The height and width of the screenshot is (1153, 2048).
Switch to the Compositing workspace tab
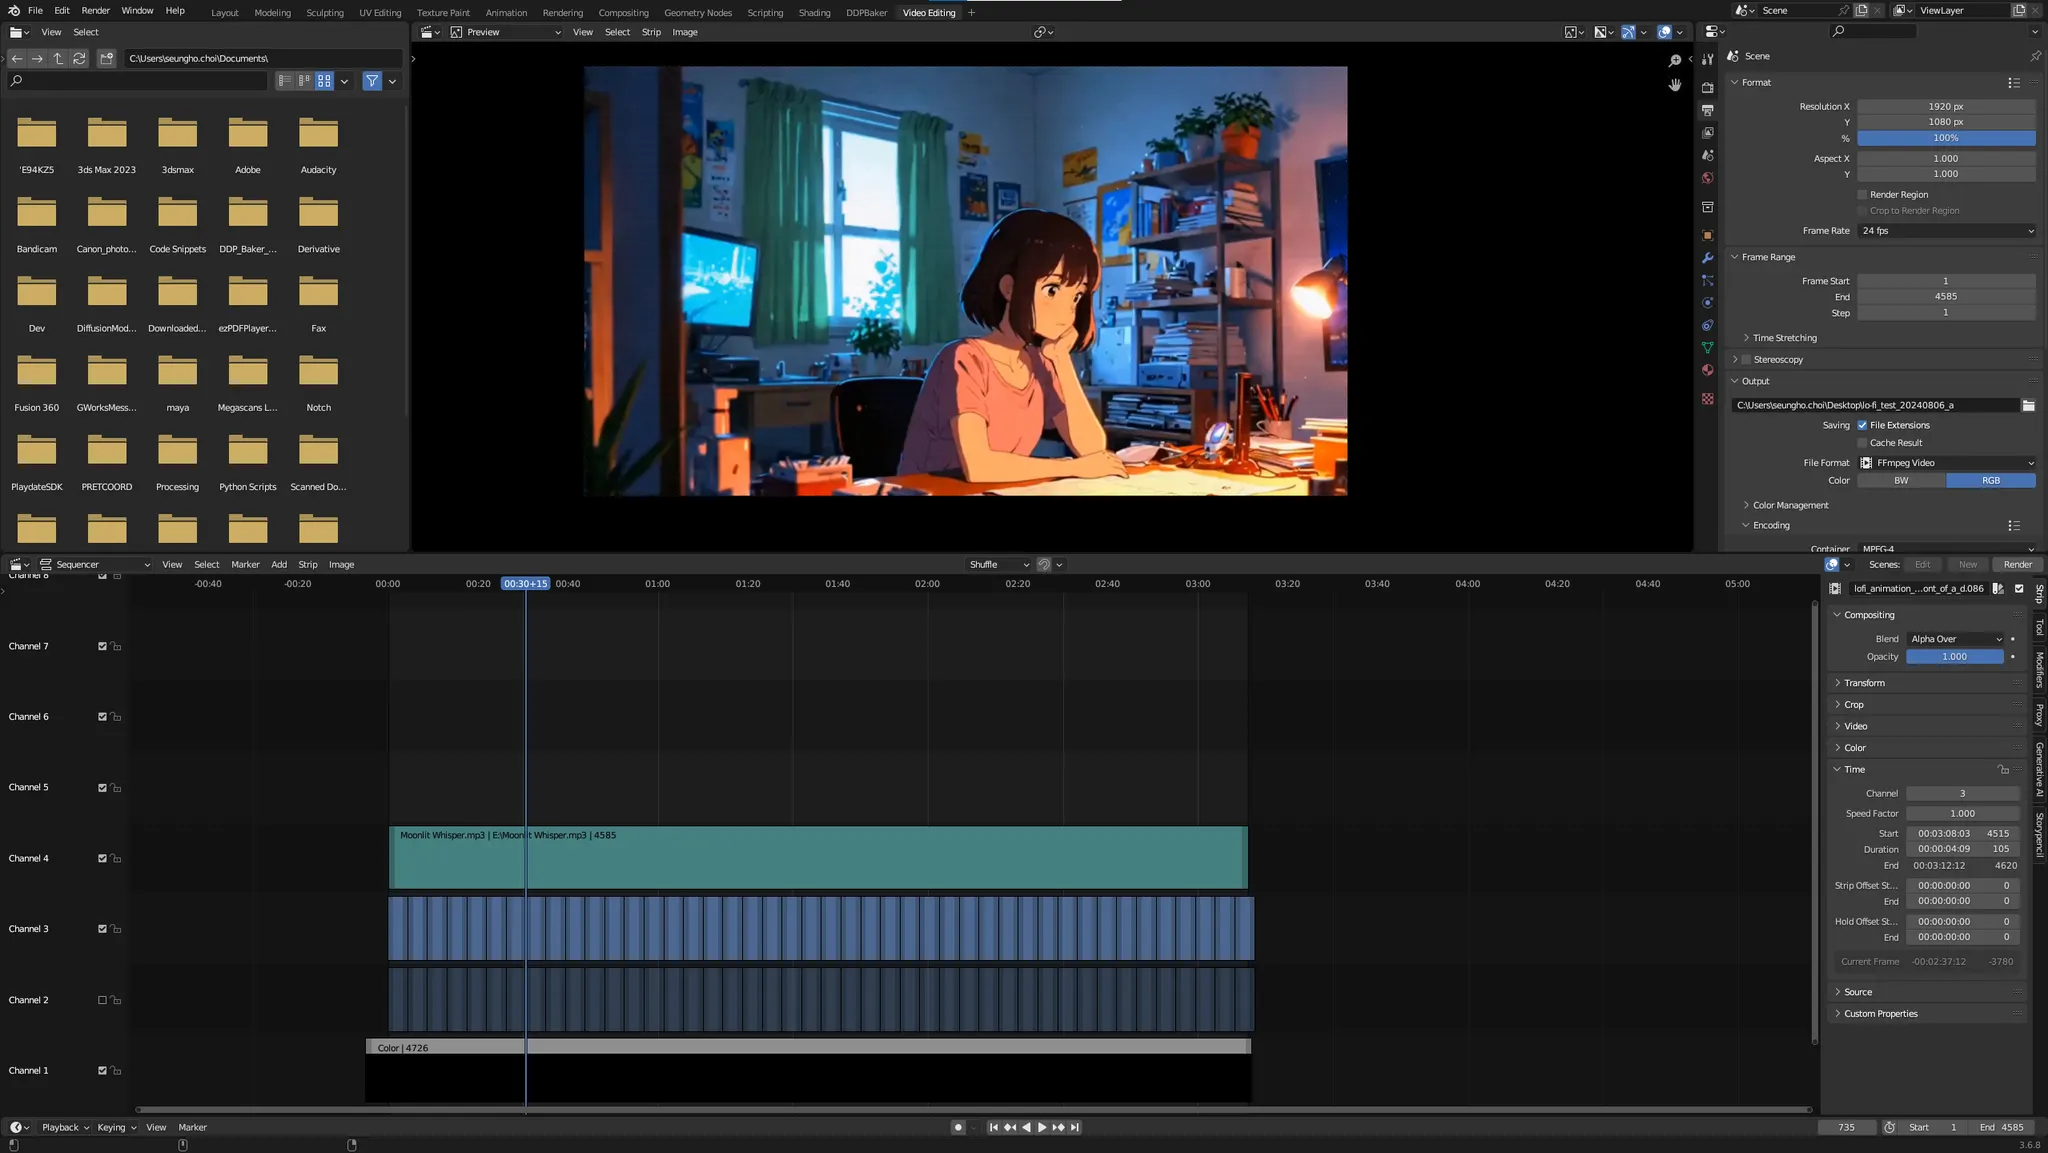(x=623, y=13)
